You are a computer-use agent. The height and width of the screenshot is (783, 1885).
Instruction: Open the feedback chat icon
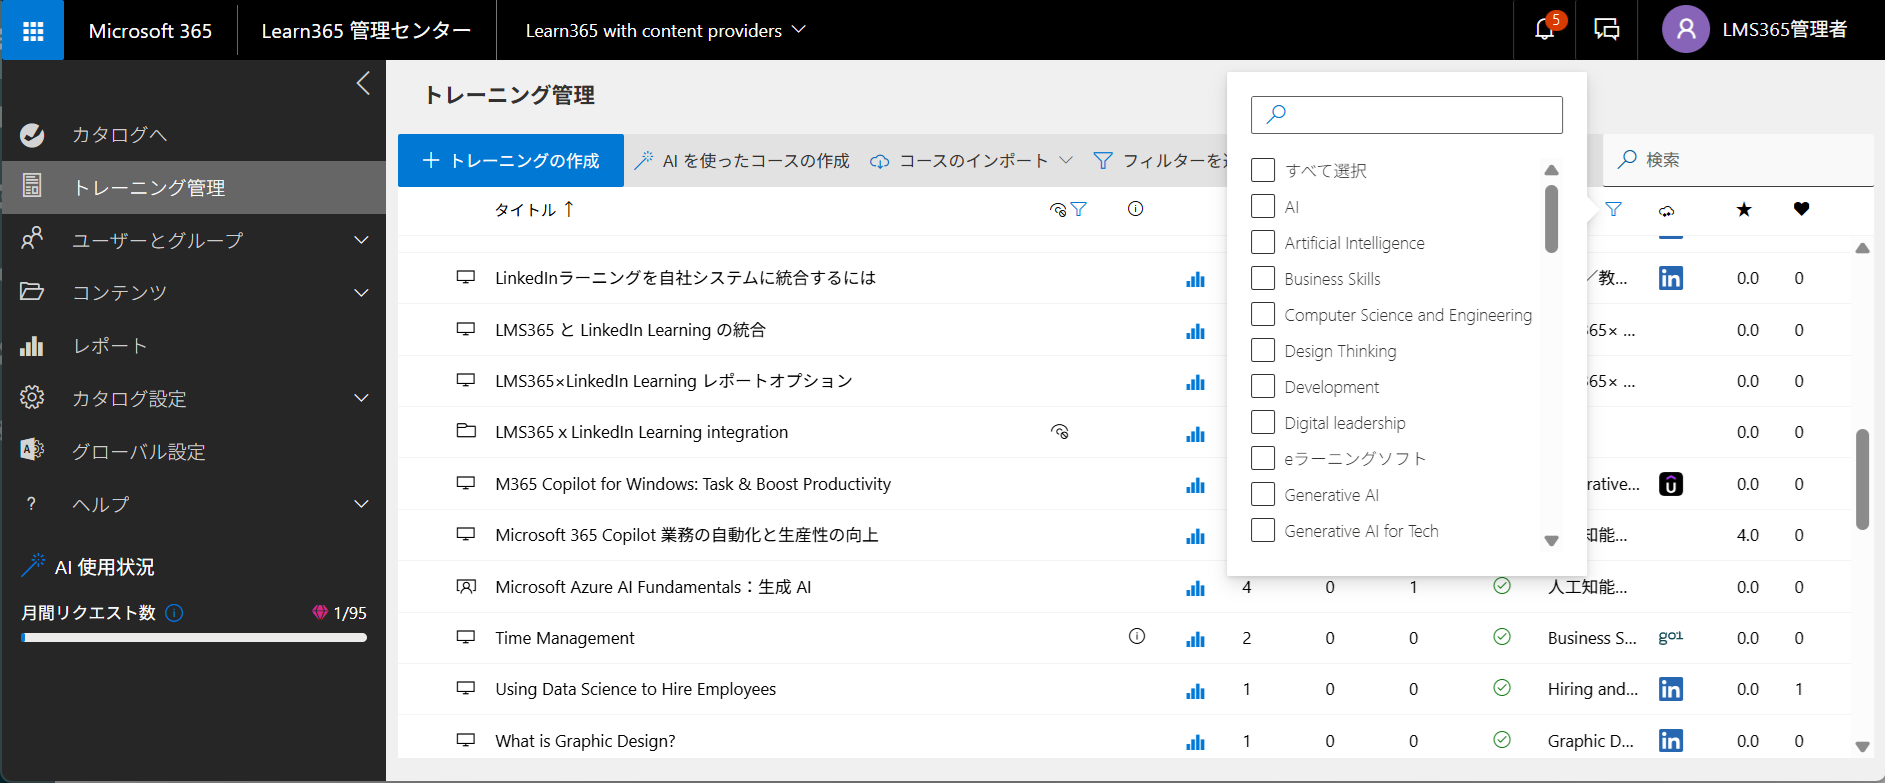[x=1607, y=30]
